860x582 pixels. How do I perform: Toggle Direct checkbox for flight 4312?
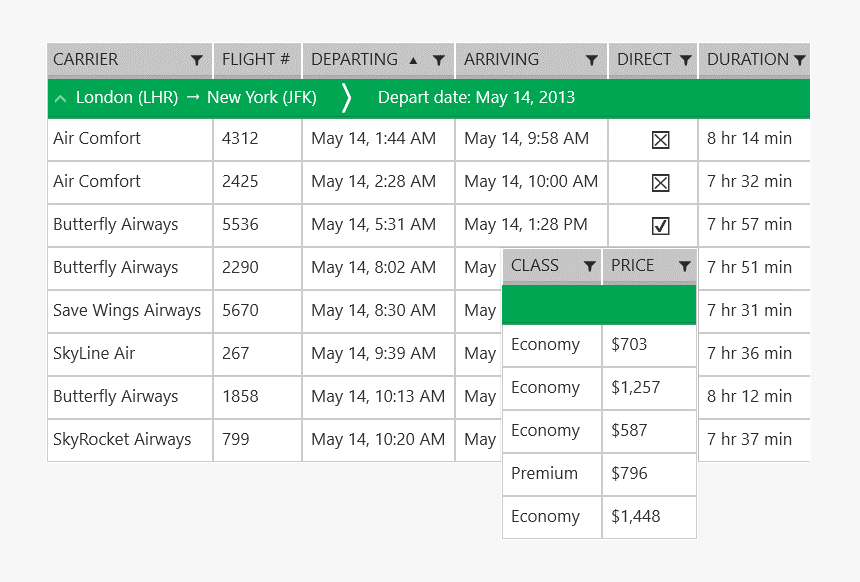(660, 140)
